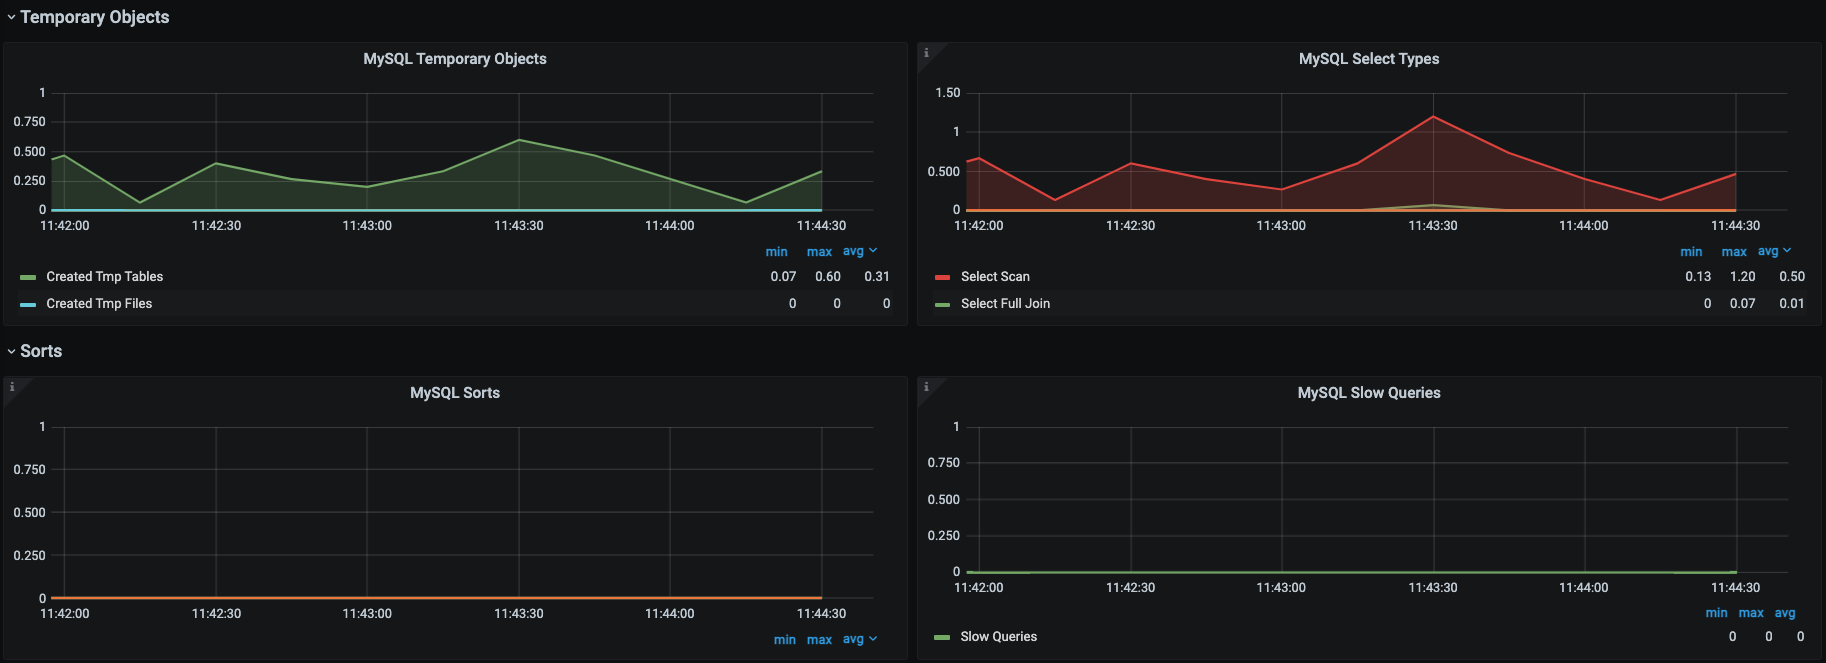This screenshot has height=663, width=1826.
Task: Show info tooltip icon on MySQL Select Types panel
Action: (926, 53)
